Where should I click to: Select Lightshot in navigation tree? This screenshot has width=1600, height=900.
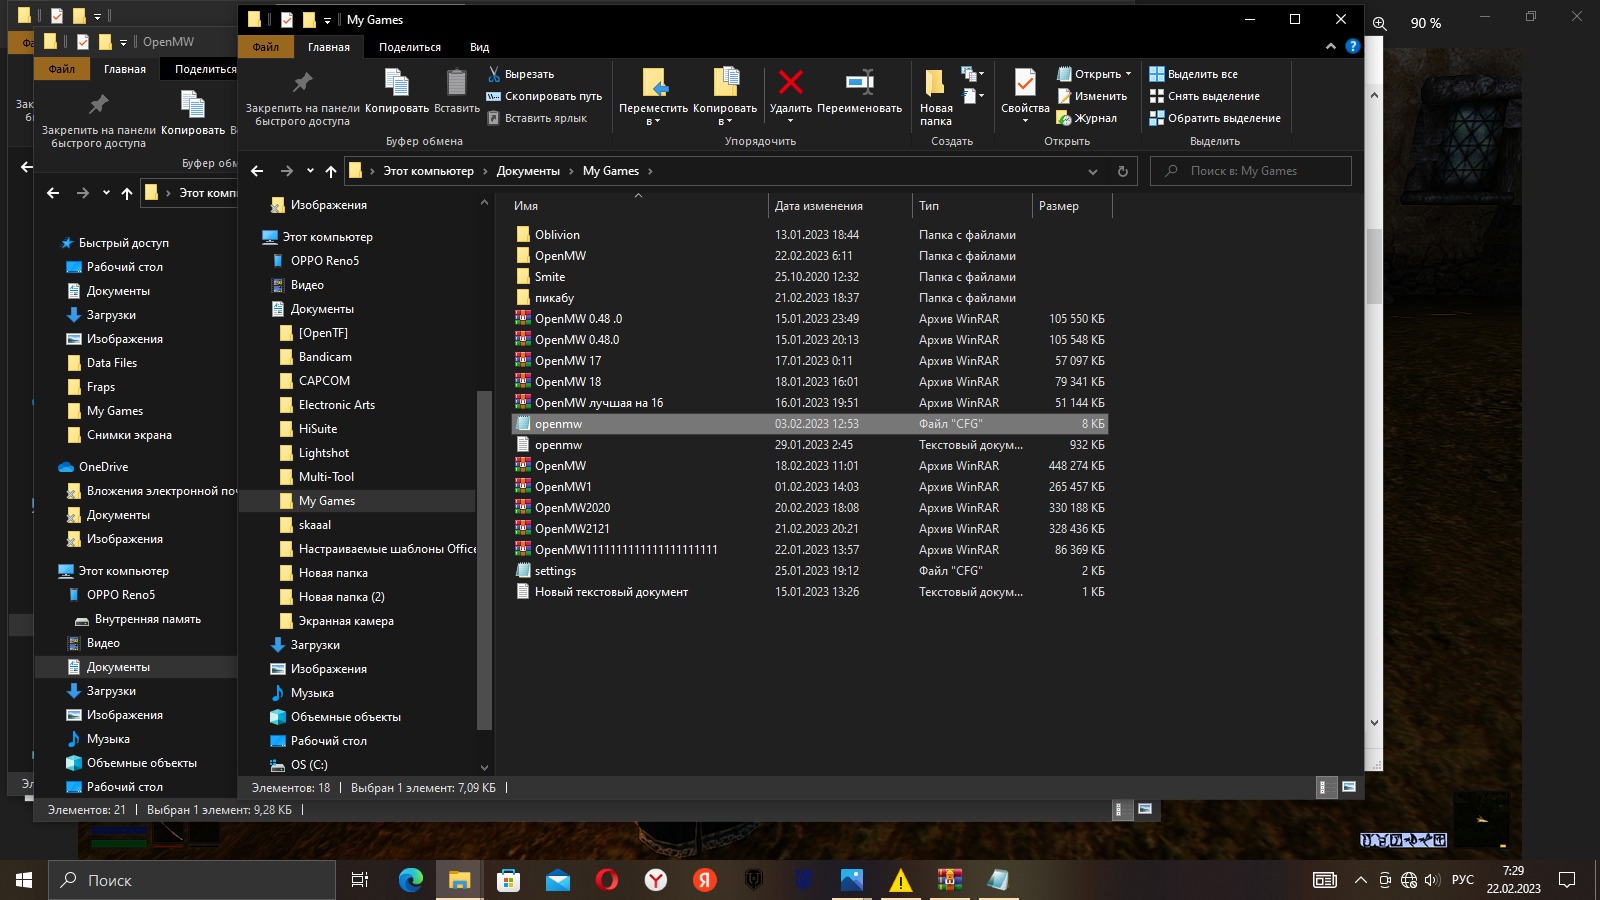pyautogui.click(x=324, y=453)
